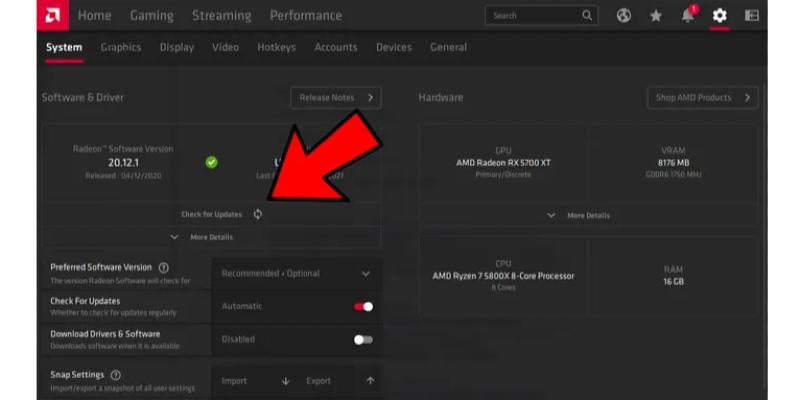The image size is (800, 400).
Task: Click the Snap Settings label
Action: click(x=77, y=375)
